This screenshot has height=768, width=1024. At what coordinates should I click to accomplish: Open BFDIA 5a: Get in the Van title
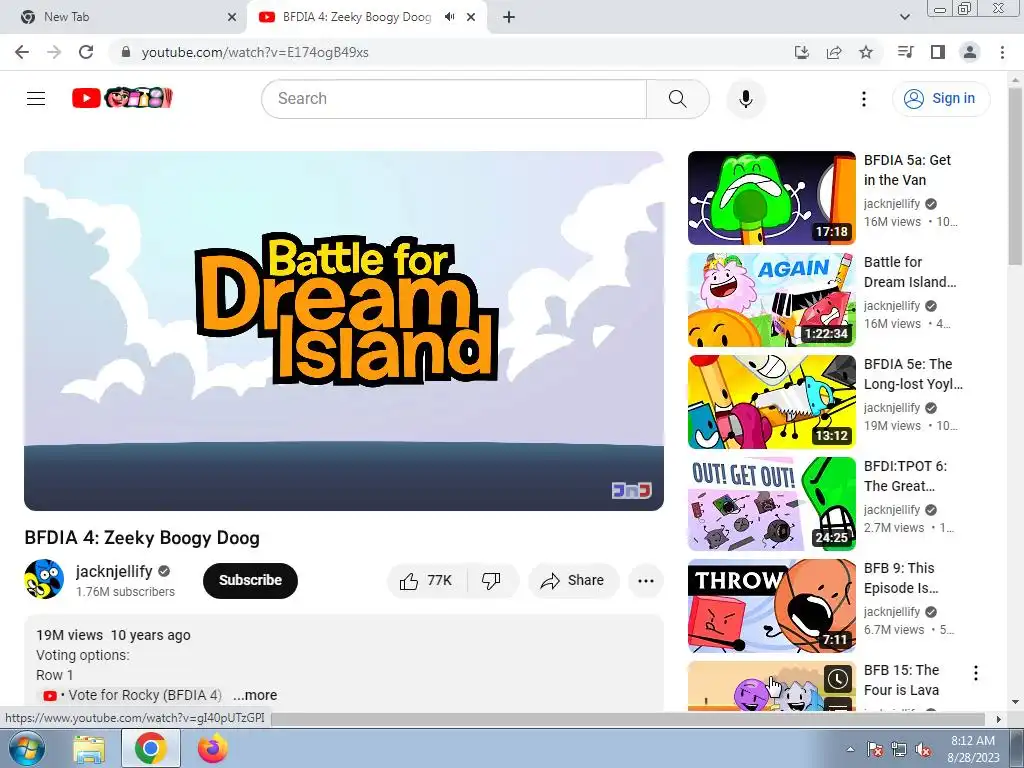pos(907,170)
